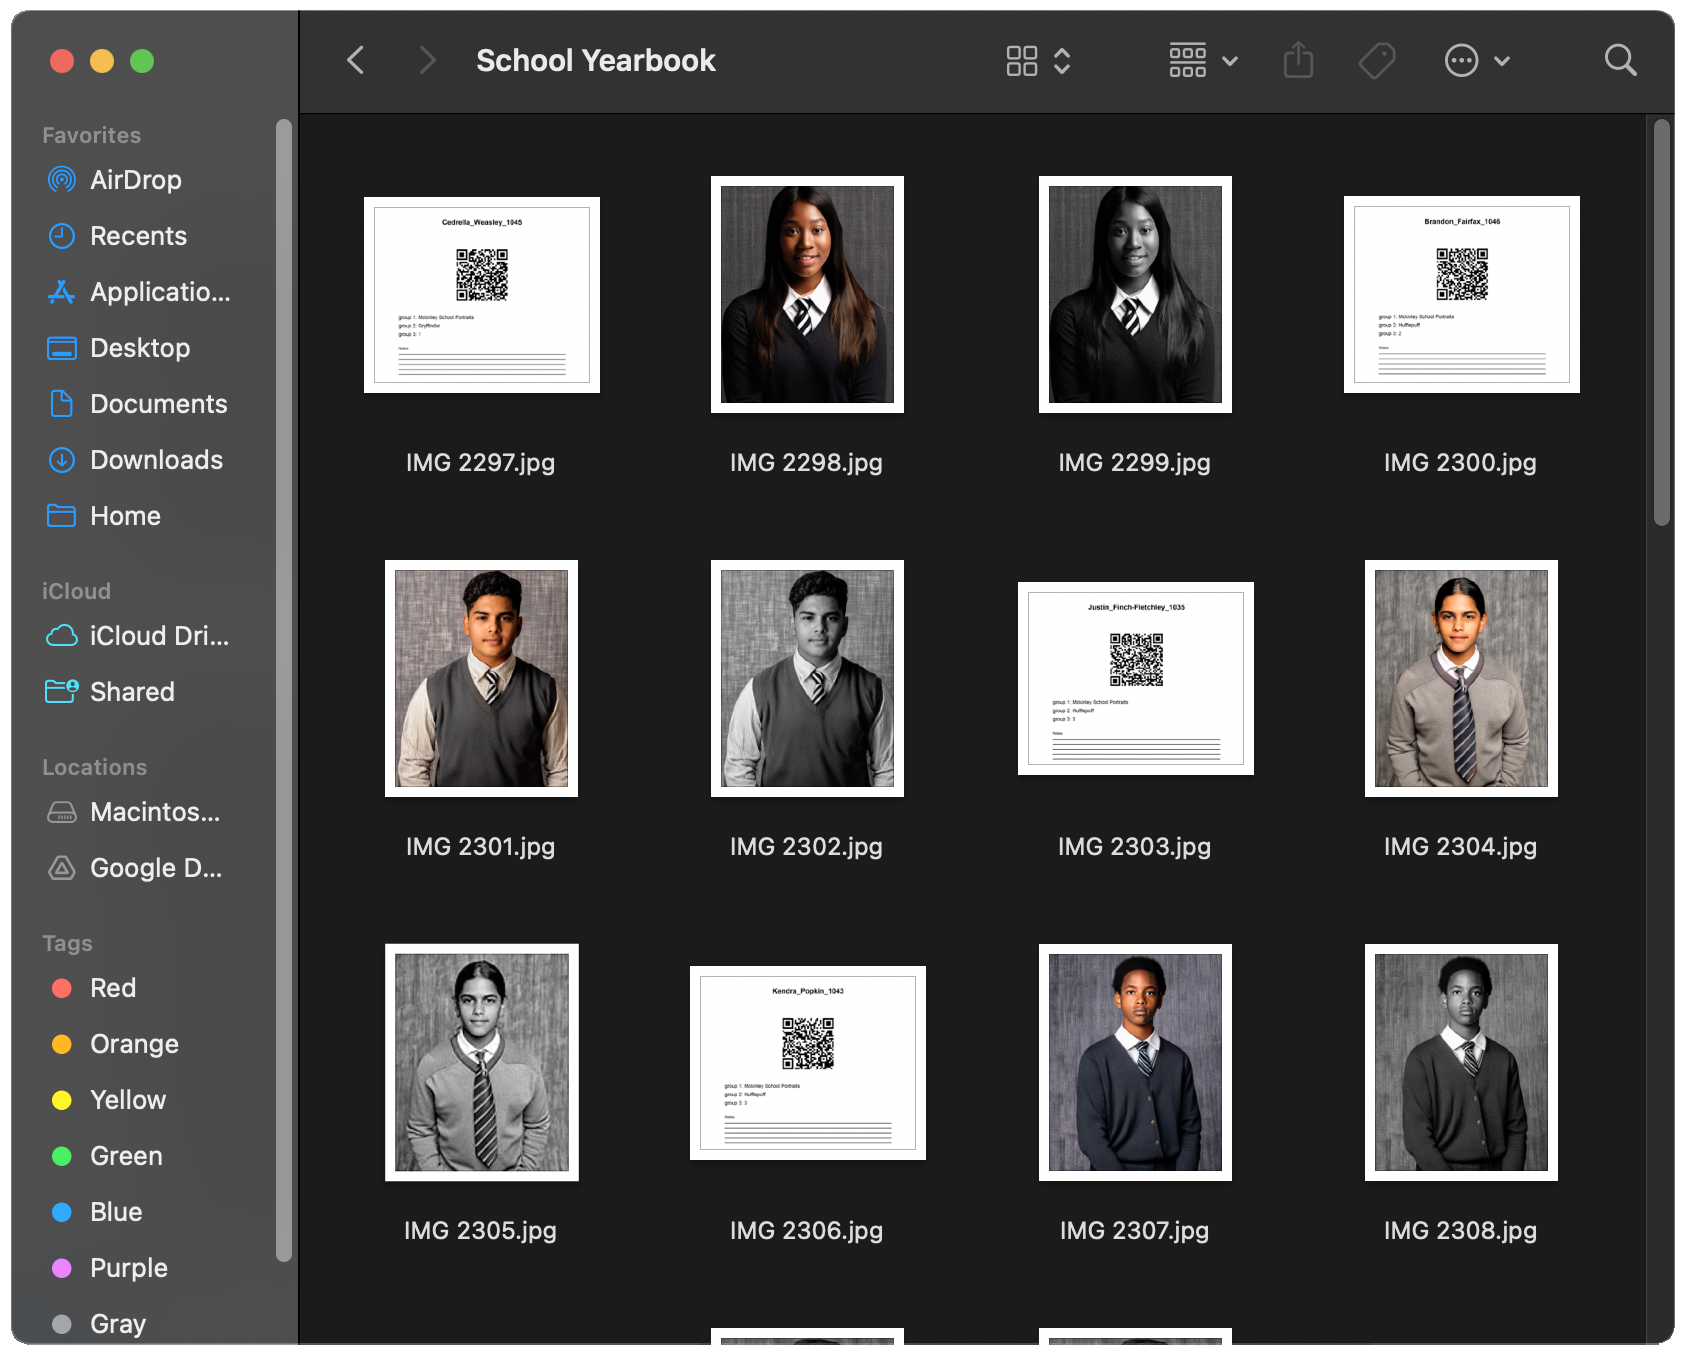
Task: Click the Share toolbar icon
Action: point(1298,60)
